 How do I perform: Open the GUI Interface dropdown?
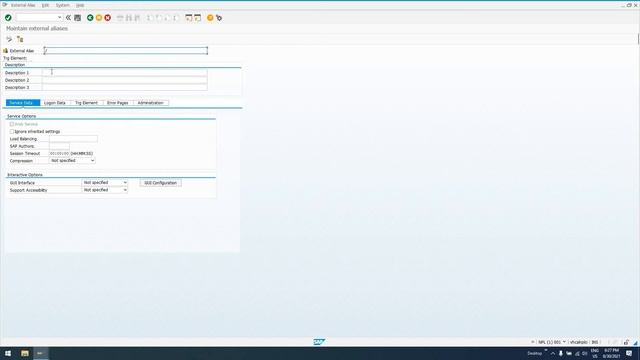pos(125,182)
